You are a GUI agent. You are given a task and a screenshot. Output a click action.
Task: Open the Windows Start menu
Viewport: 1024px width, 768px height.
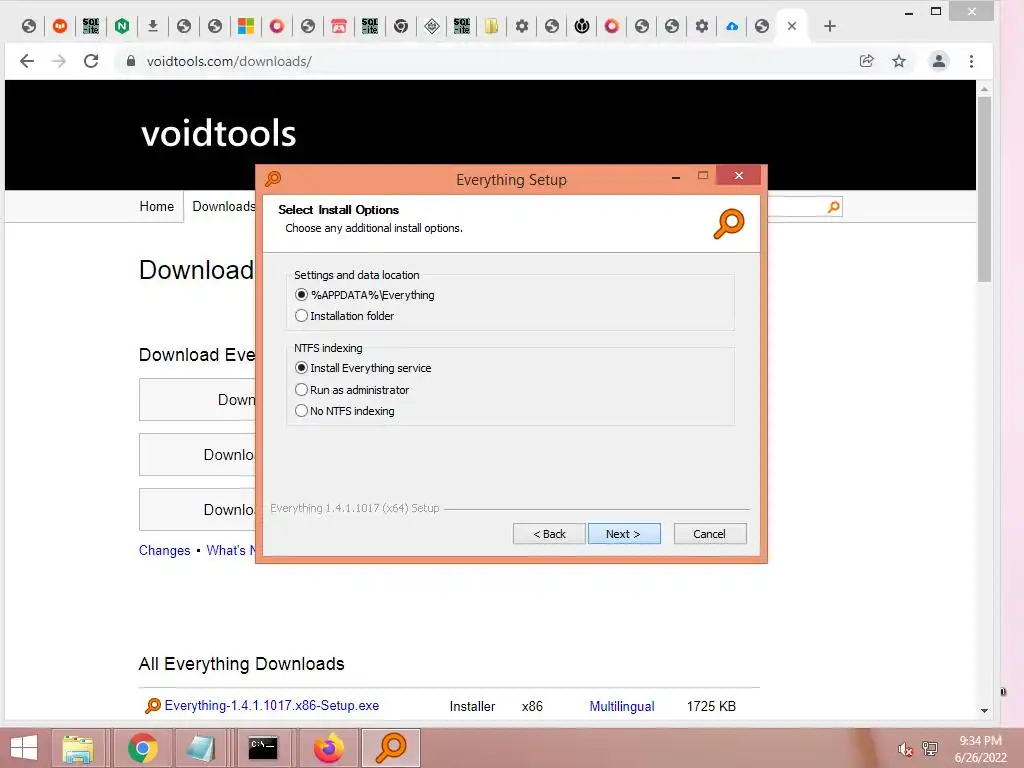24,748
